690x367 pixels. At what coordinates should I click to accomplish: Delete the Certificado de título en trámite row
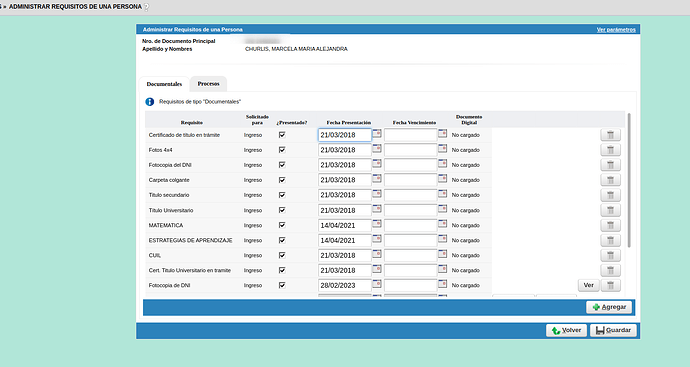click(610, 135)
